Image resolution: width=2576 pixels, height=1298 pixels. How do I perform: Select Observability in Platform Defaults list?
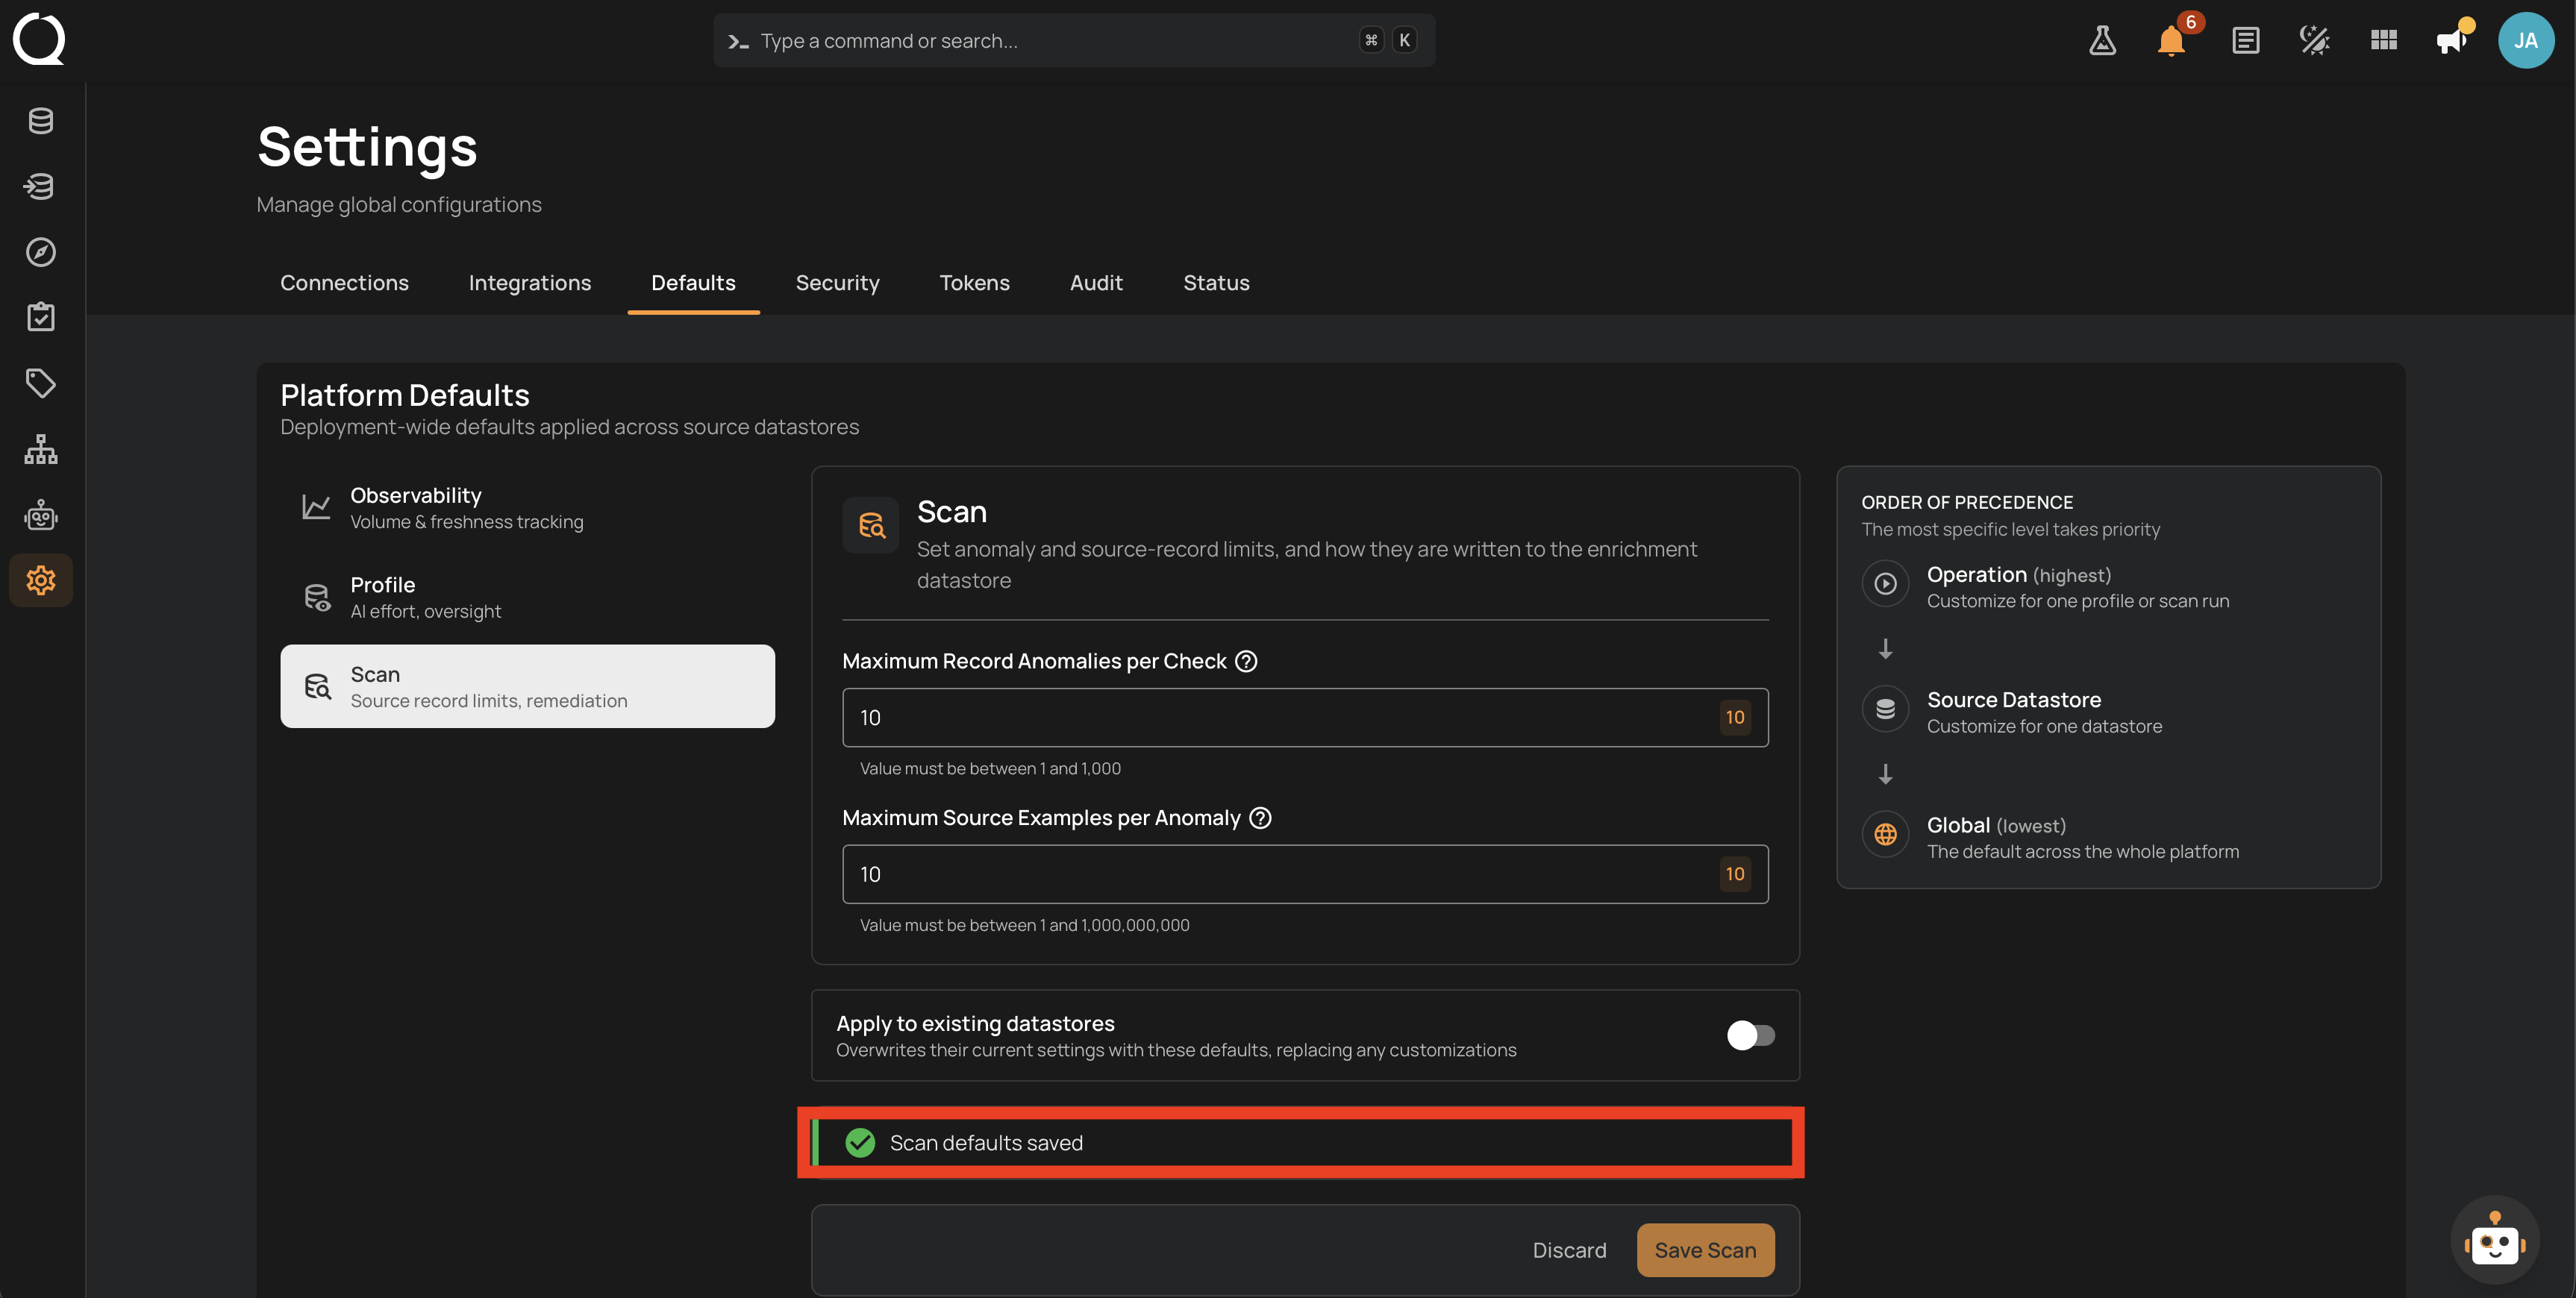pyautogui.click(x=527, y=508)
